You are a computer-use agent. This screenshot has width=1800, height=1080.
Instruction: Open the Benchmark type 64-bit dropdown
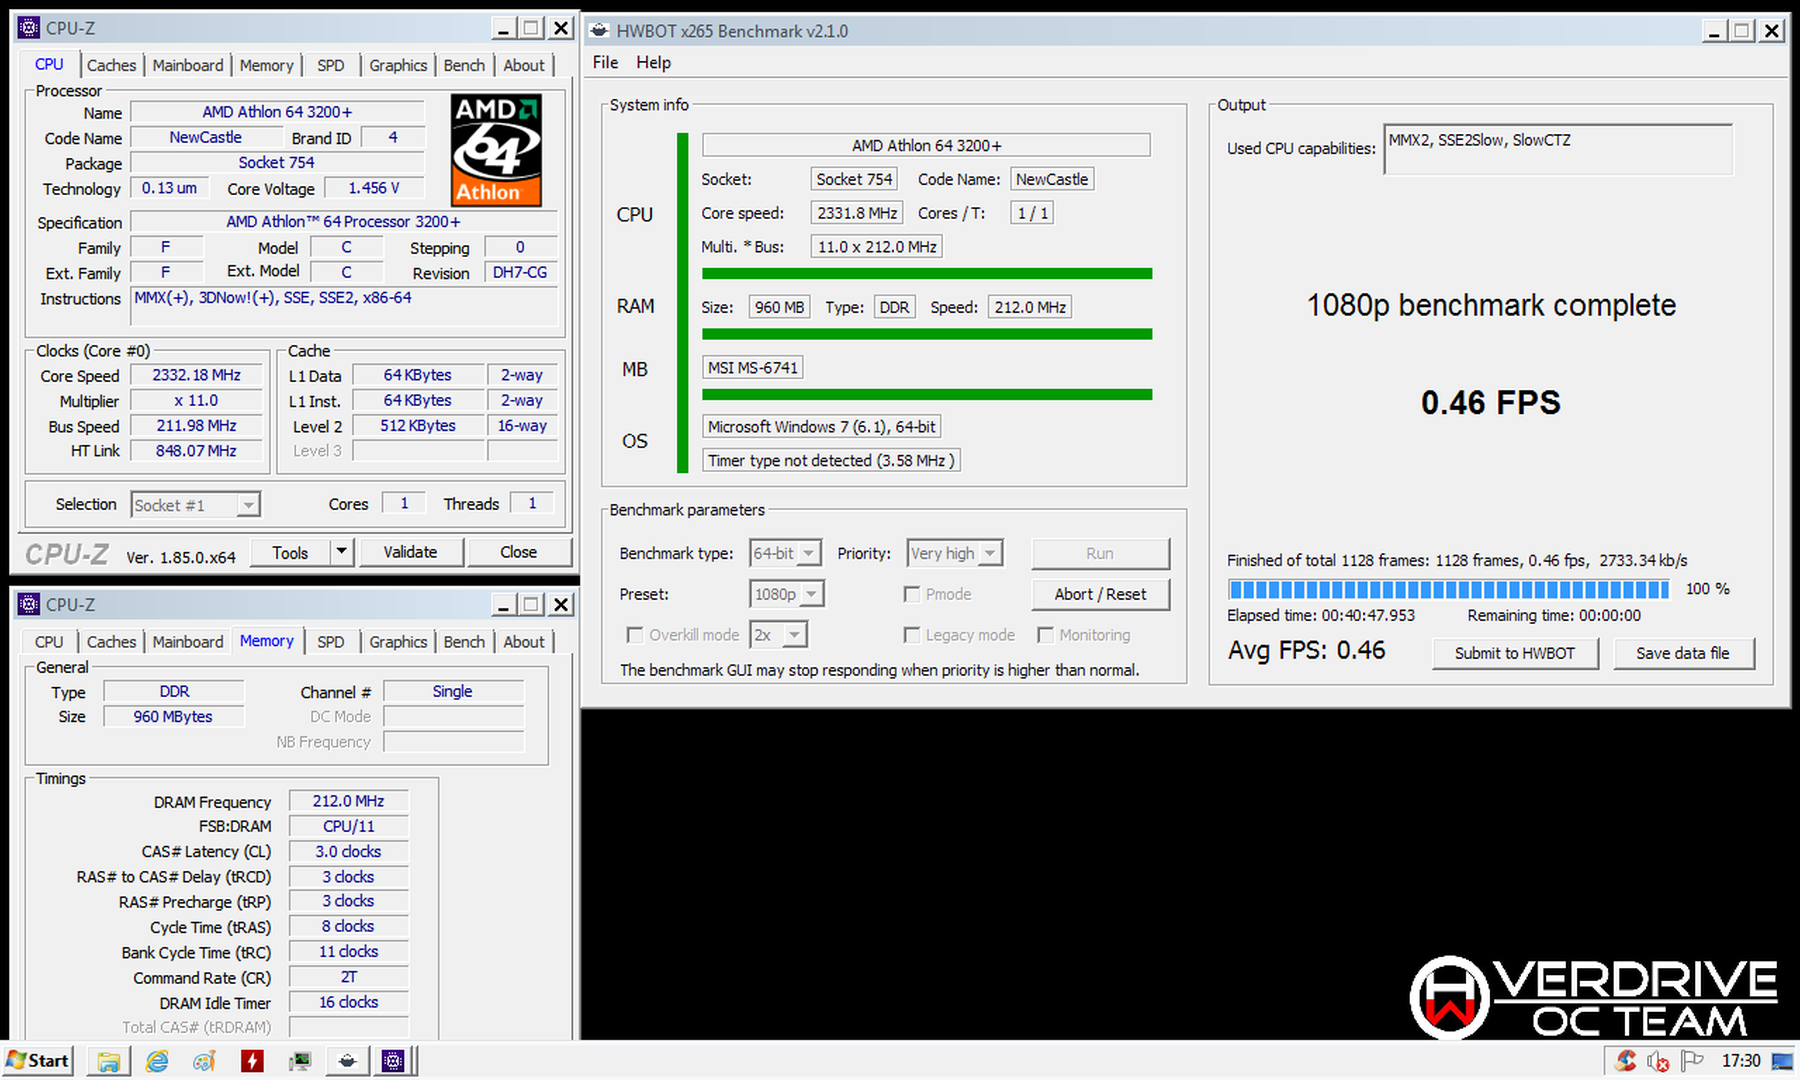[786, 553]
